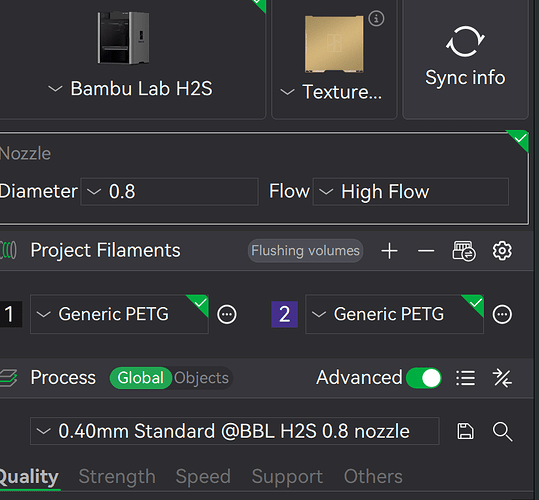539x500 pixels.
Task: Open the Support tab
Action: click(x=287, y=476)
